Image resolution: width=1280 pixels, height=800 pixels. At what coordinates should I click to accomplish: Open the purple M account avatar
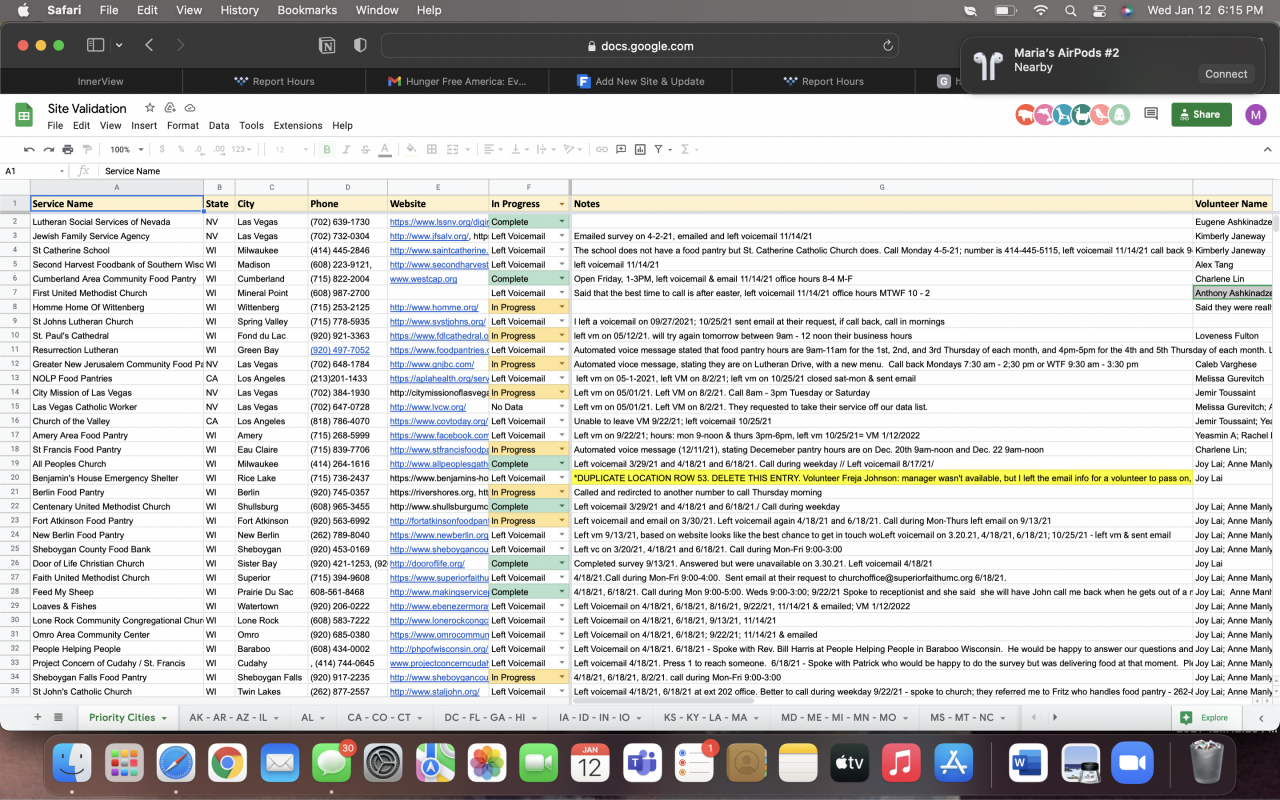coord(1255,114)
